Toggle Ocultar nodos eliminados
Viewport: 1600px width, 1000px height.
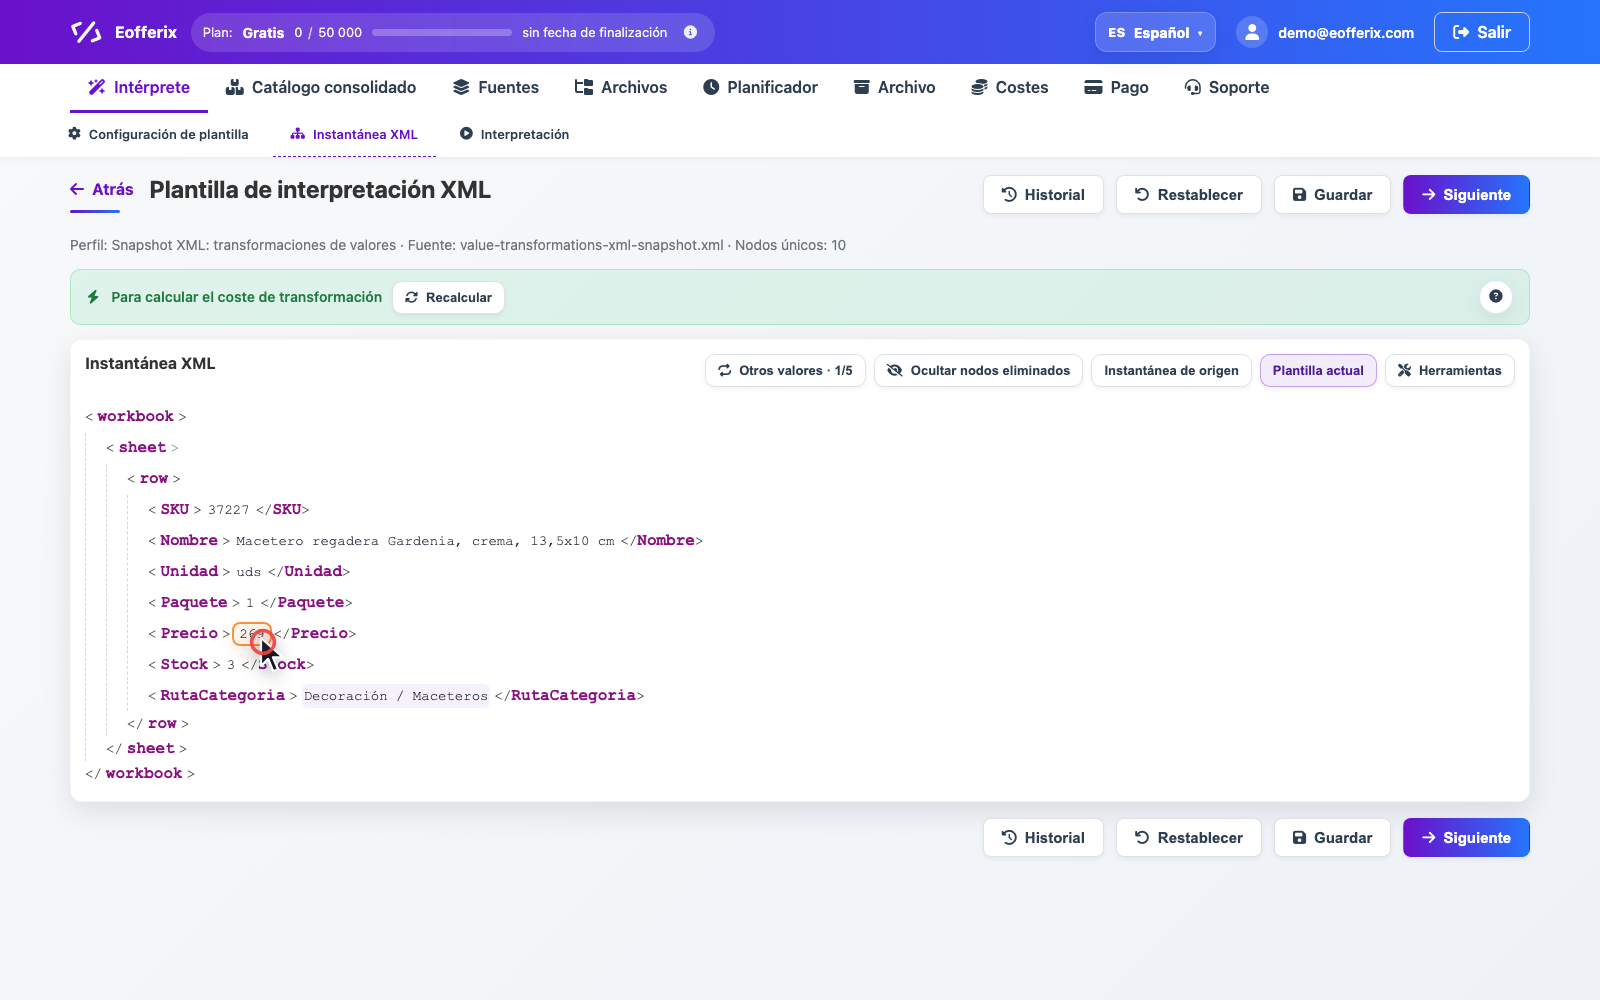click(x=978, y=370)
